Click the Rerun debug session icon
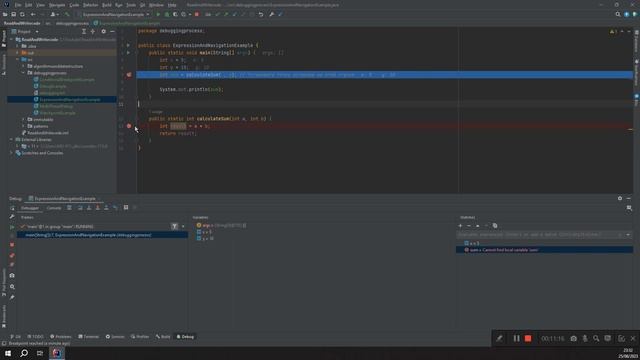 (12, 208)
